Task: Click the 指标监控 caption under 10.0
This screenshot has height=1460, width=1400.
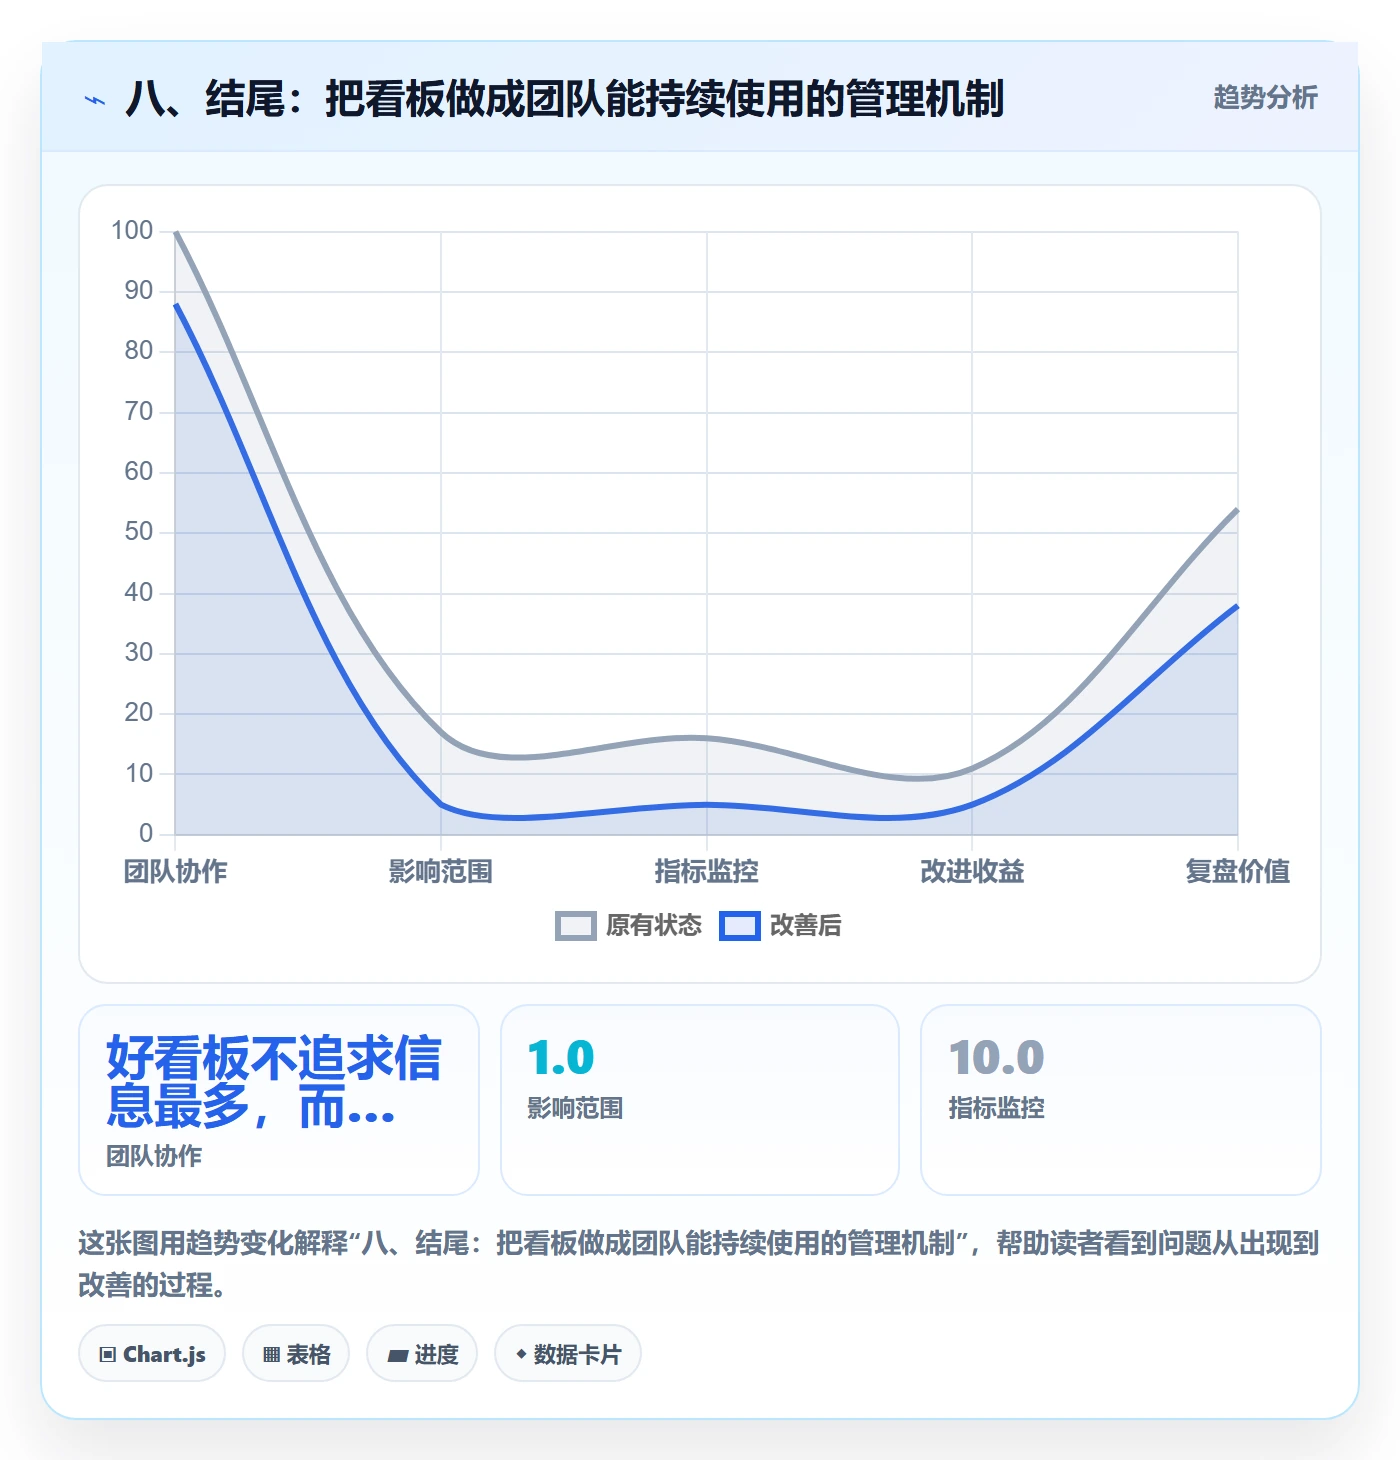Action: 997,1109
